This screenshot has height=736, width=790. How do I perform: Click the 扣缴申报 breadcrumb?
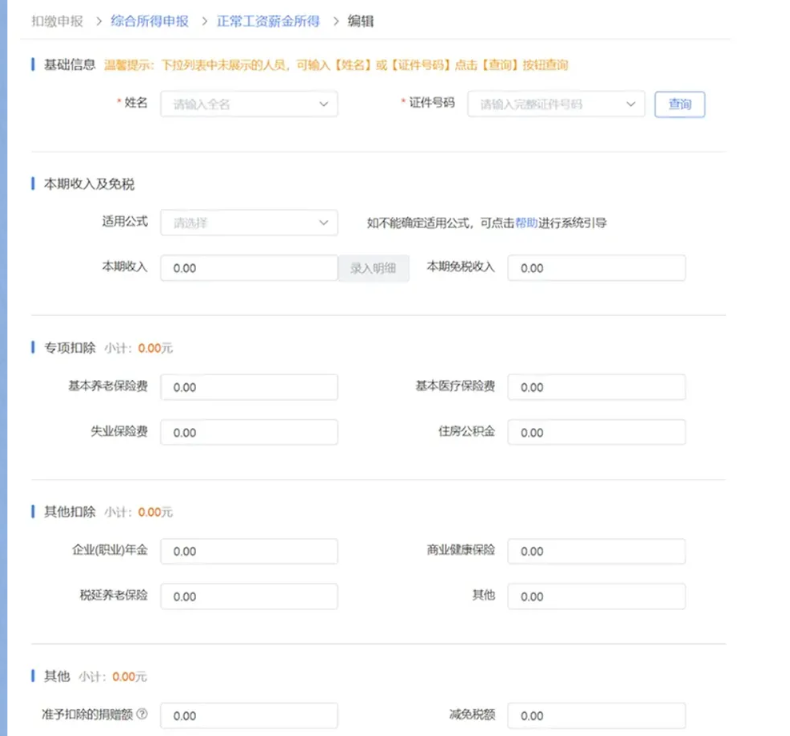coord(57,21)
